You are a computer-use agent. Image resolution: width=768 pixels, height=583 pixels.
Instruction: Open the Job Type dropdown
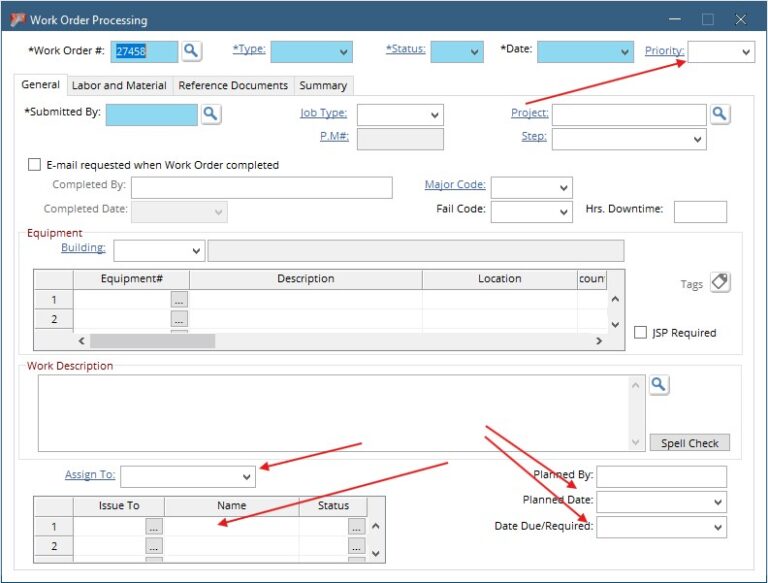[434, 116]
